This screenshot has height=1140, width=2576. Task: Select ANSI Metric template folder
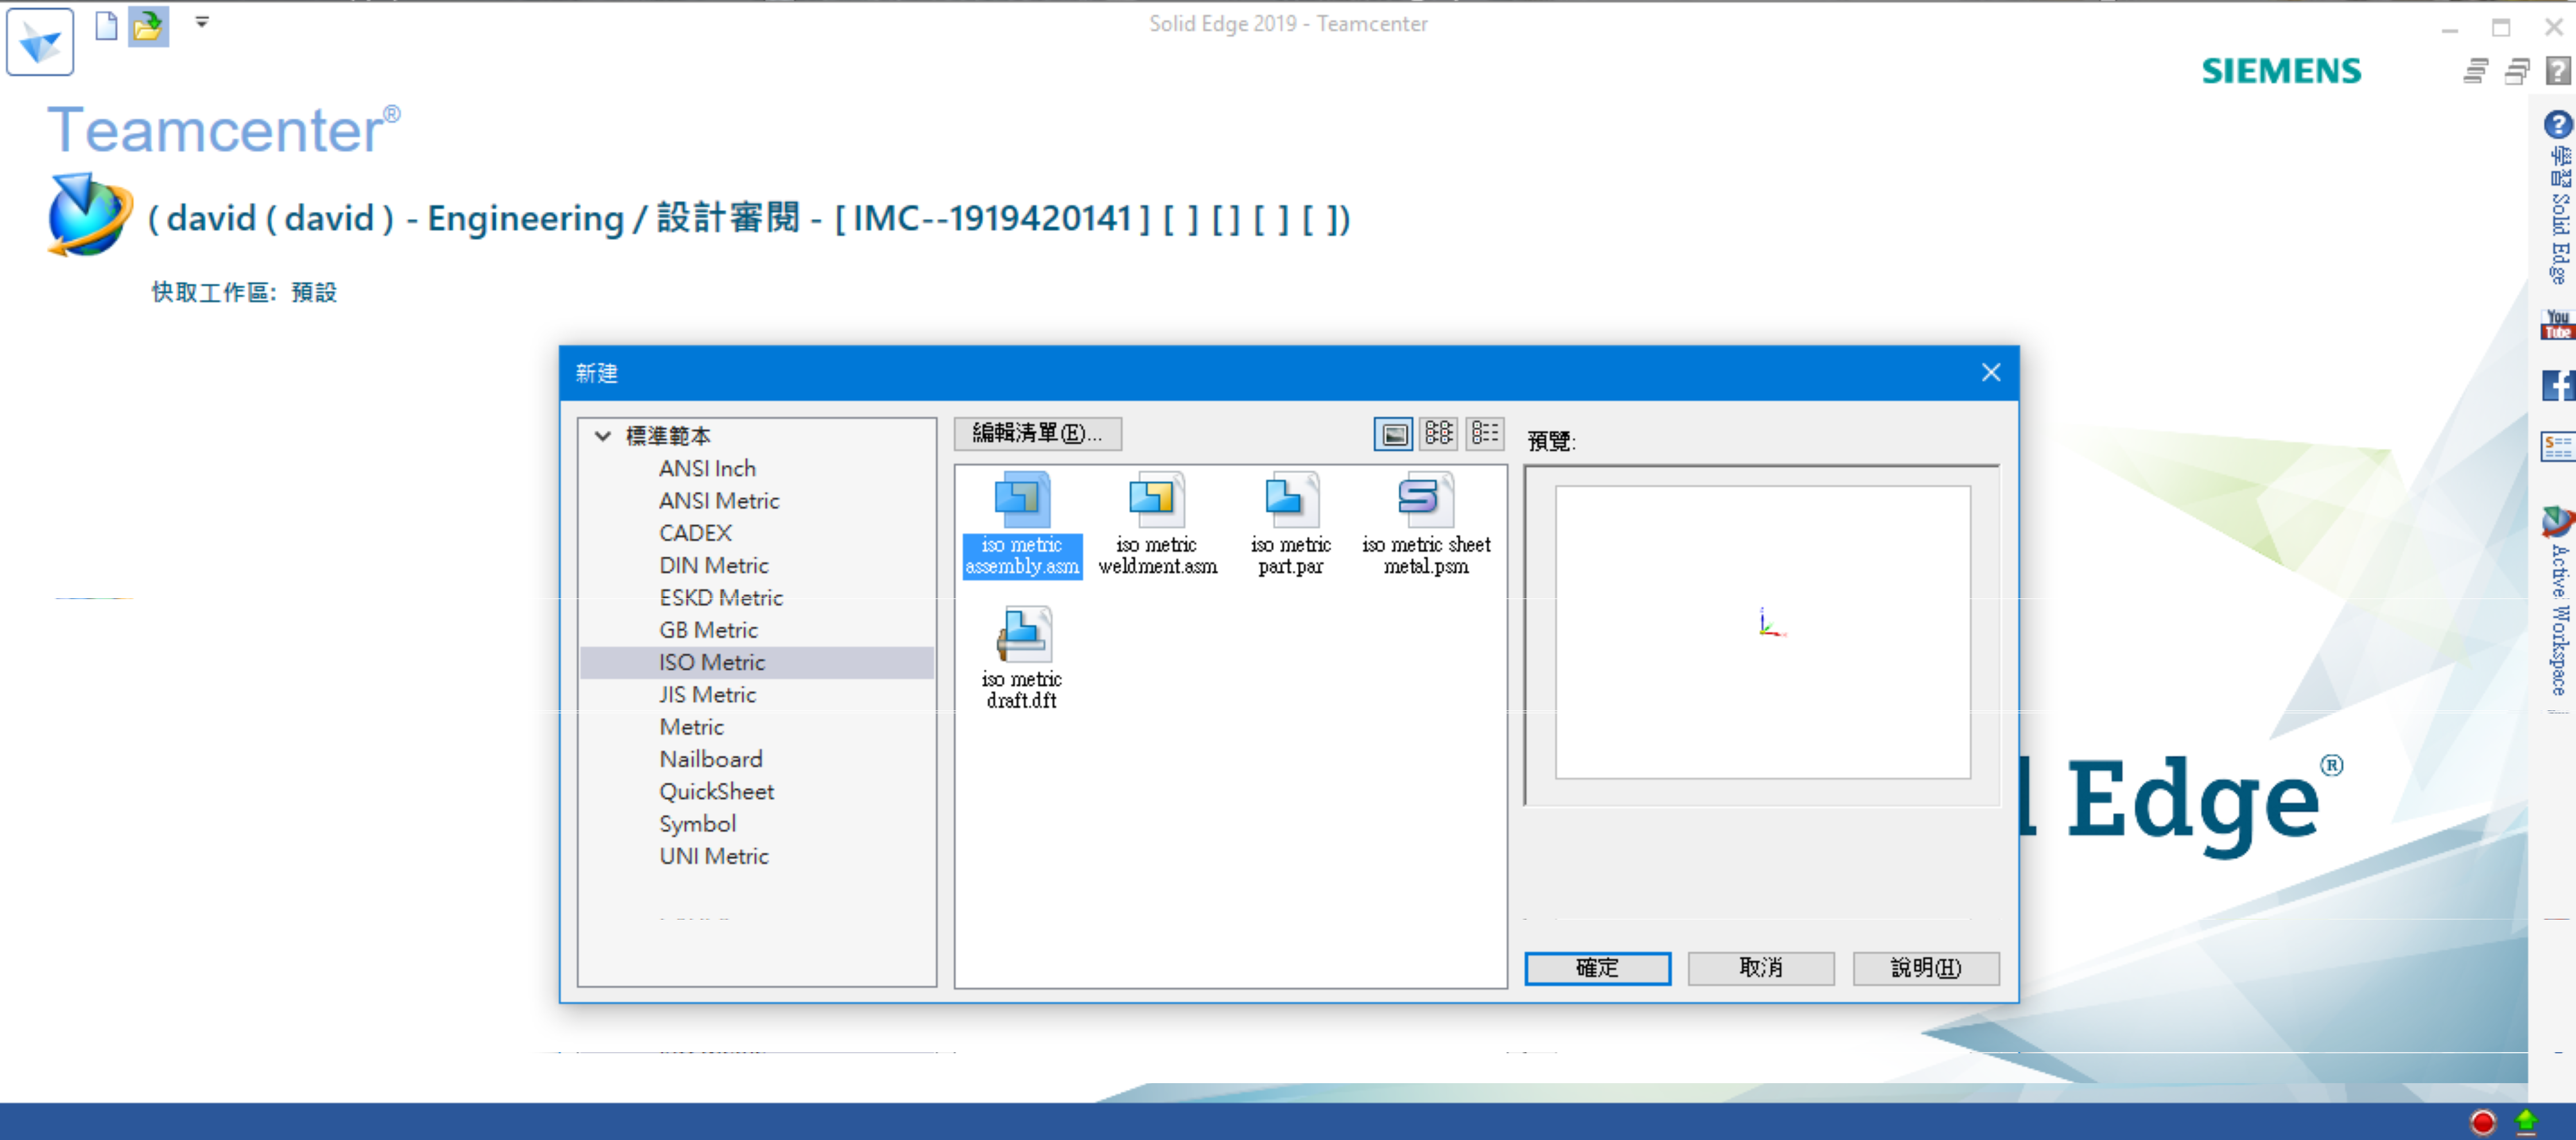(719, 501)
